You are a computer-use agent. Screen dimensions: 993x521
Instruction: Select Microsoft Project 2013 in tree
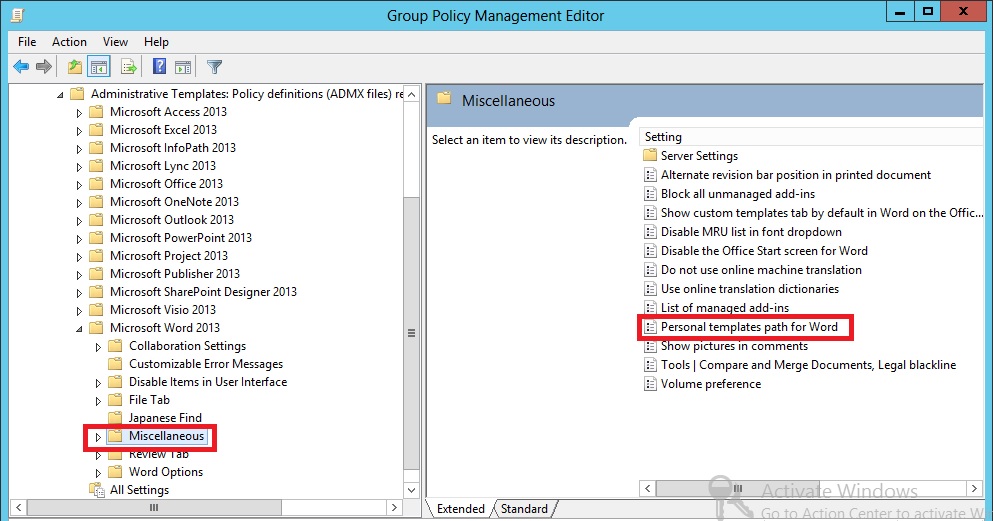pos(168,256)
